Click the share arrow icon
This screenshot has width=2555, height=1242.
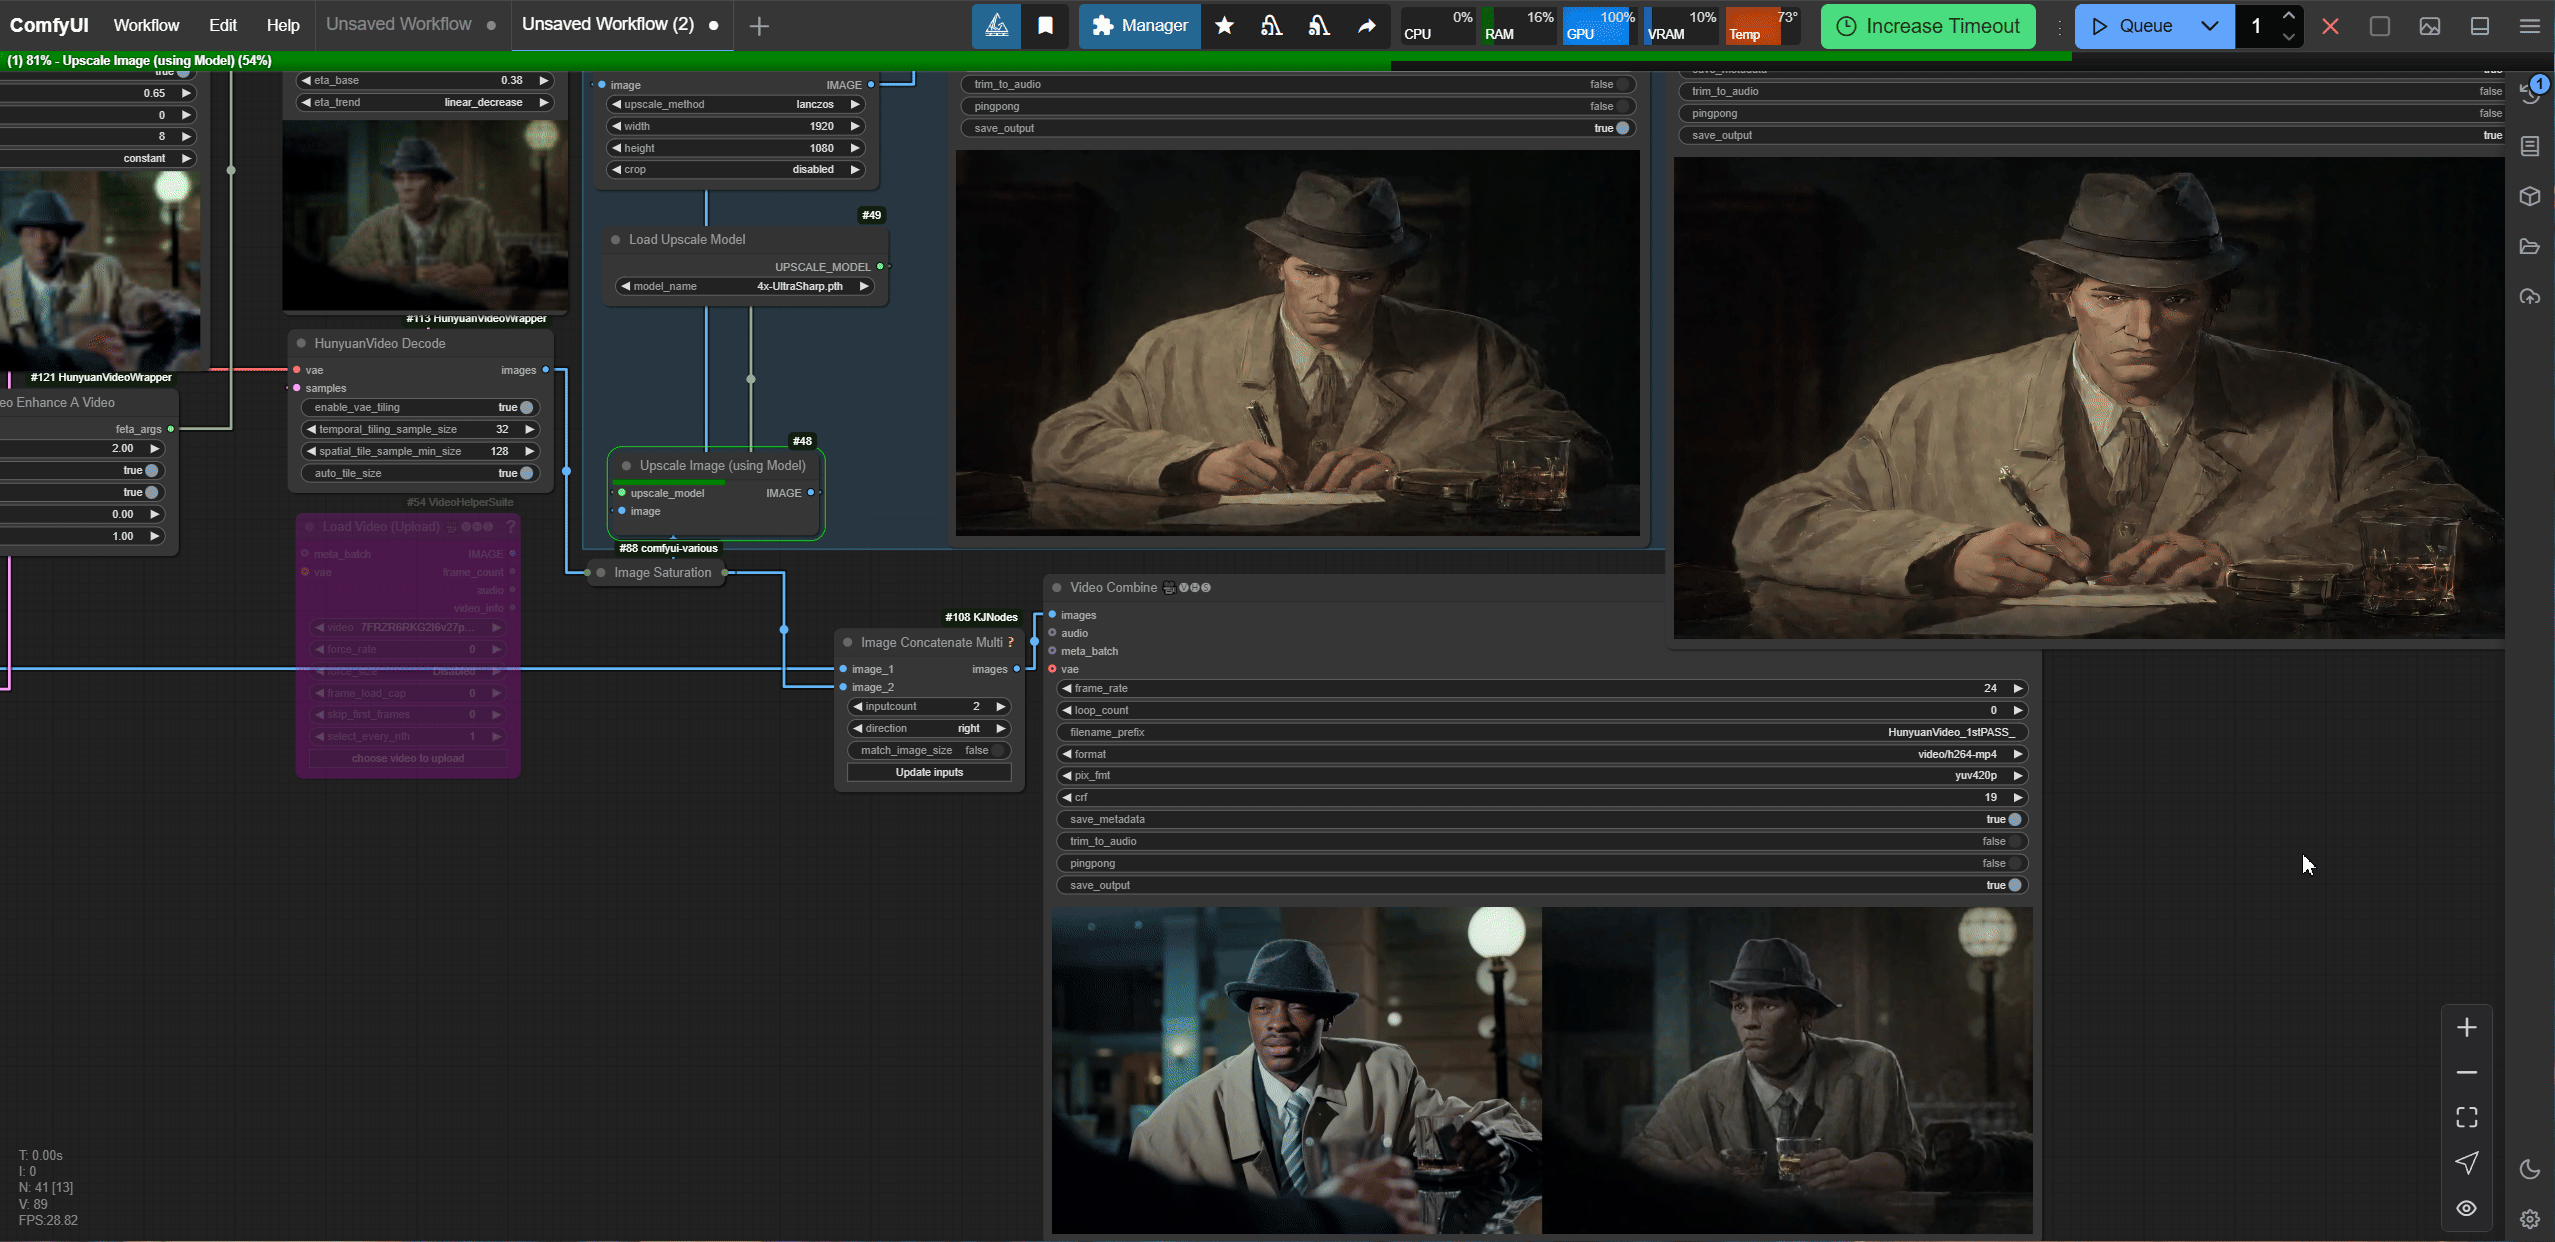(x=1367, y=26)
